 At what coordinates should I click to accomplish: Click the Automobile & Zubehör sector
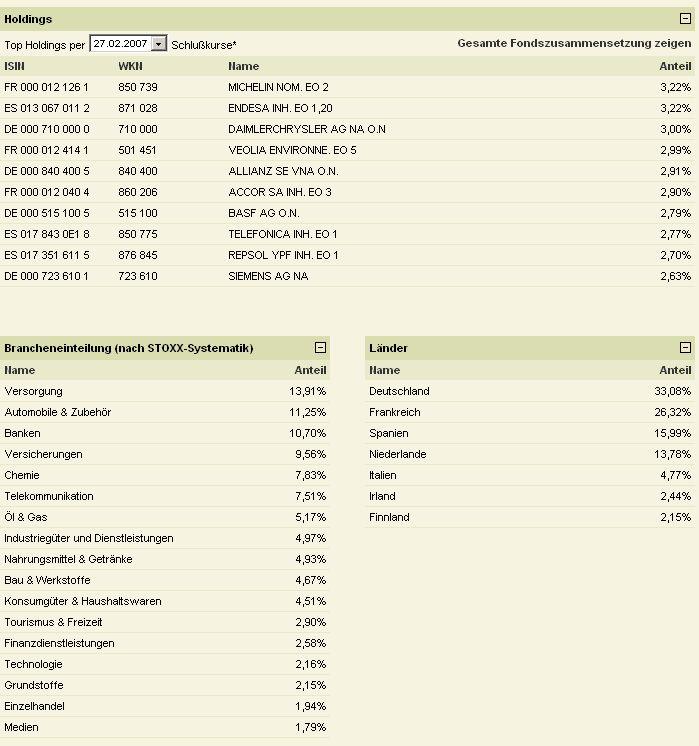58,412
